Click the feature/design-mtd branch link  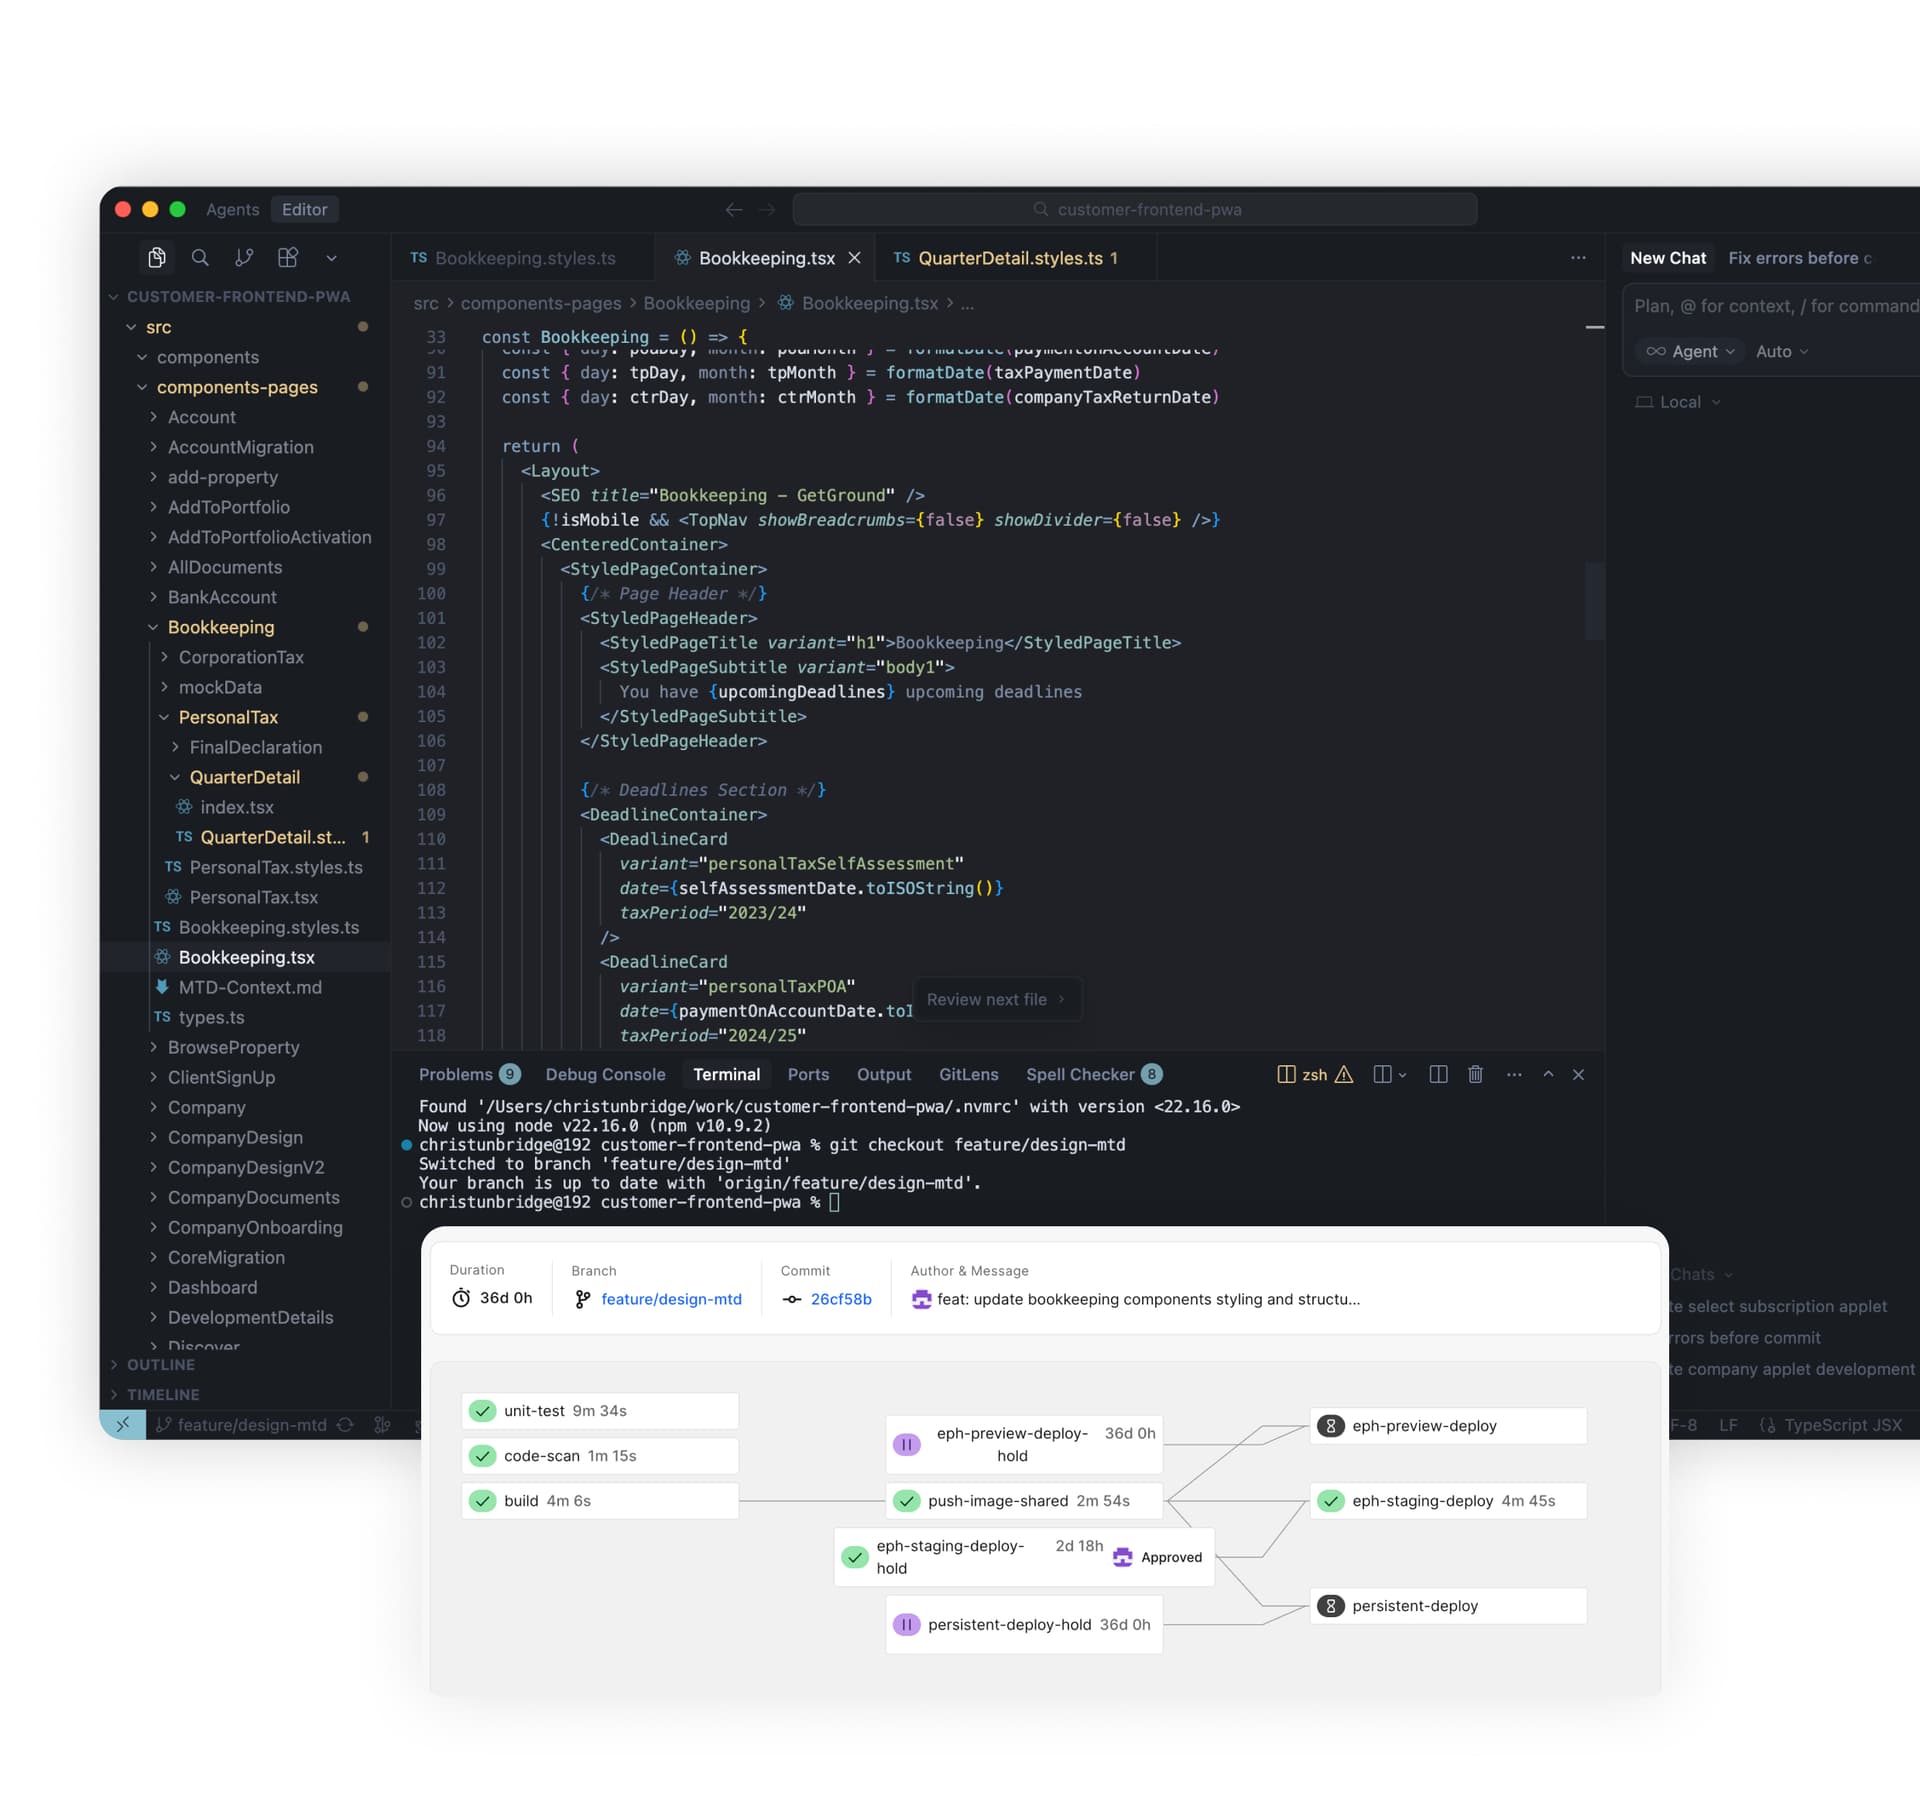point(671,1299)
